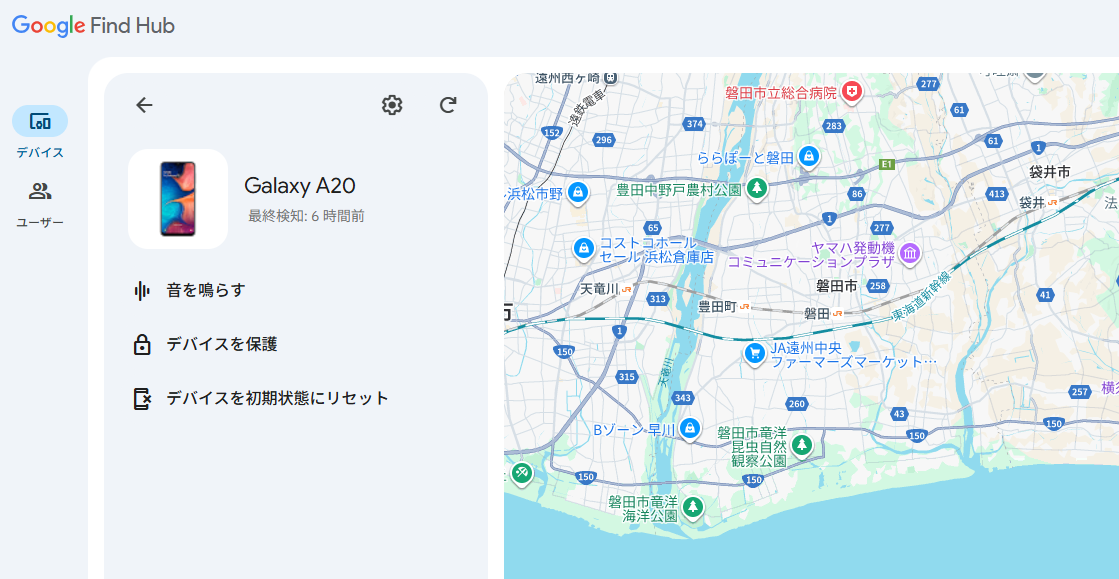This screenshot has height=579, width=1119.
Task: Choose デバイスを初期状態にリセット option
Action: tap(276, 398)
